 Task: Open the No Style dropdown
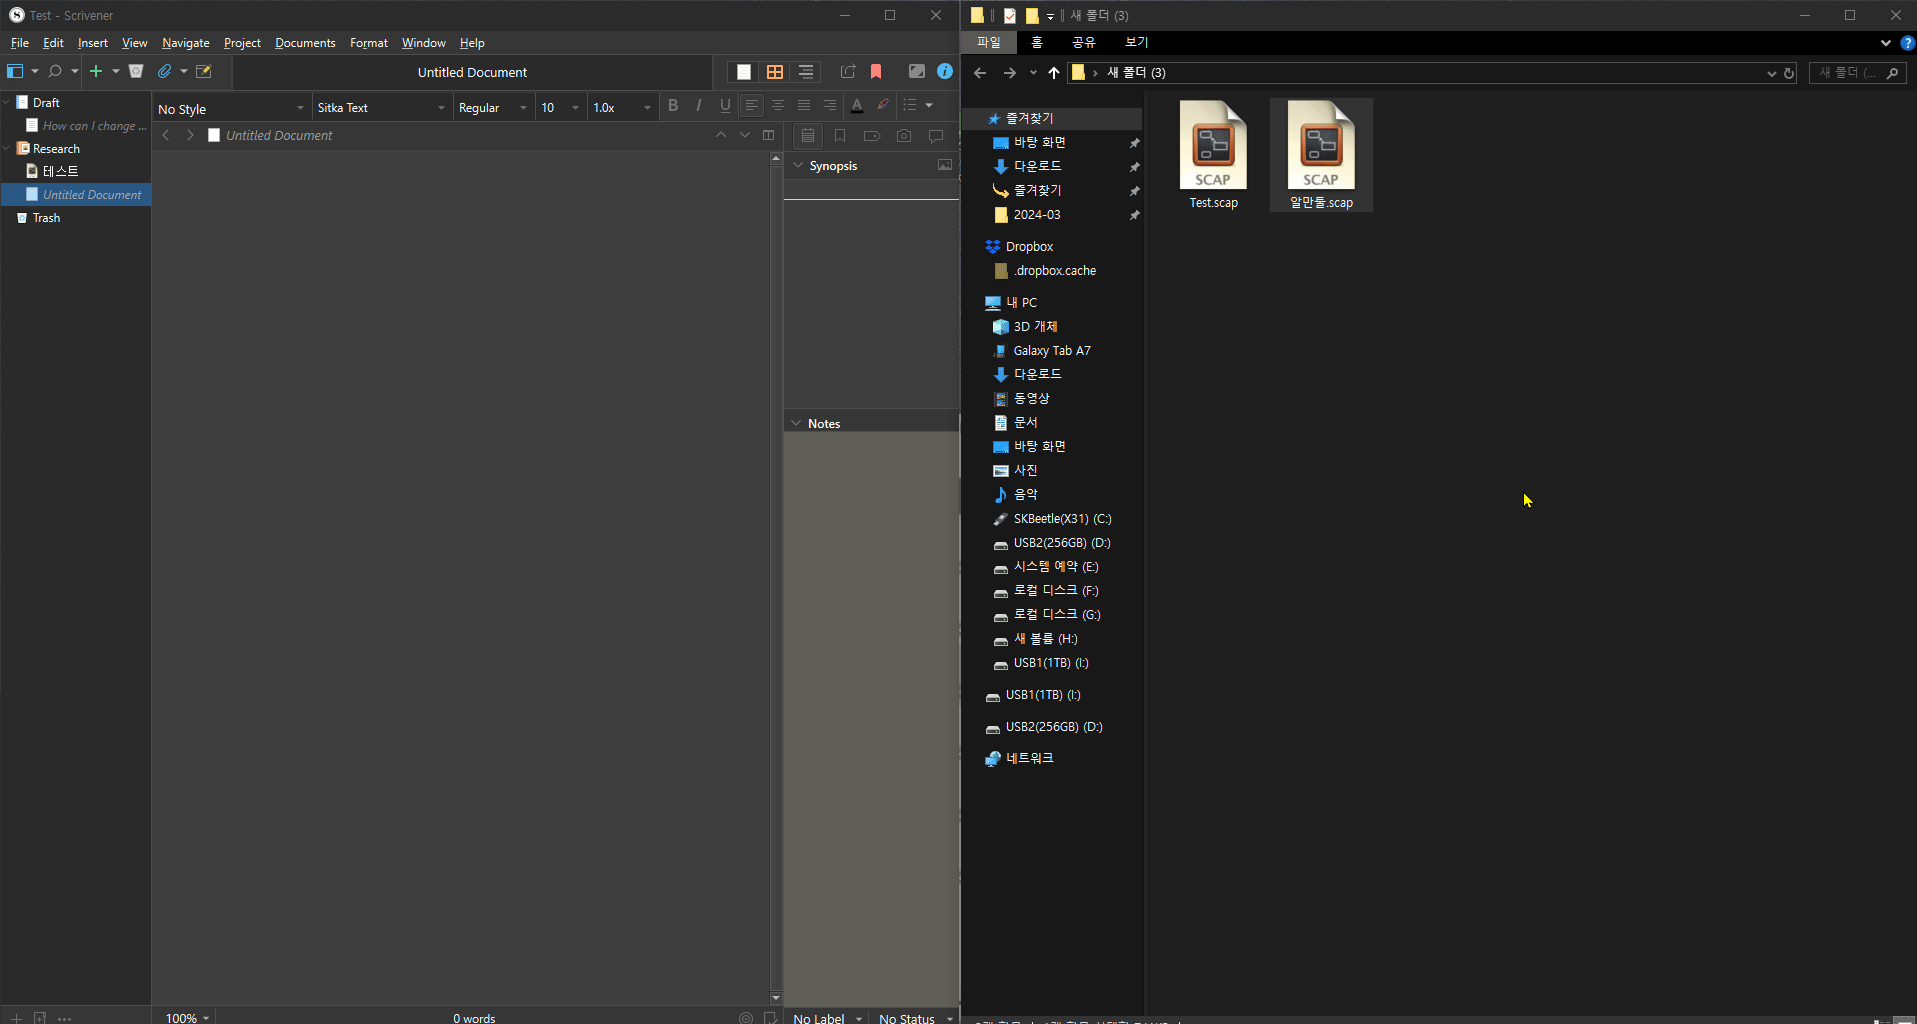[x=230, y=107]
